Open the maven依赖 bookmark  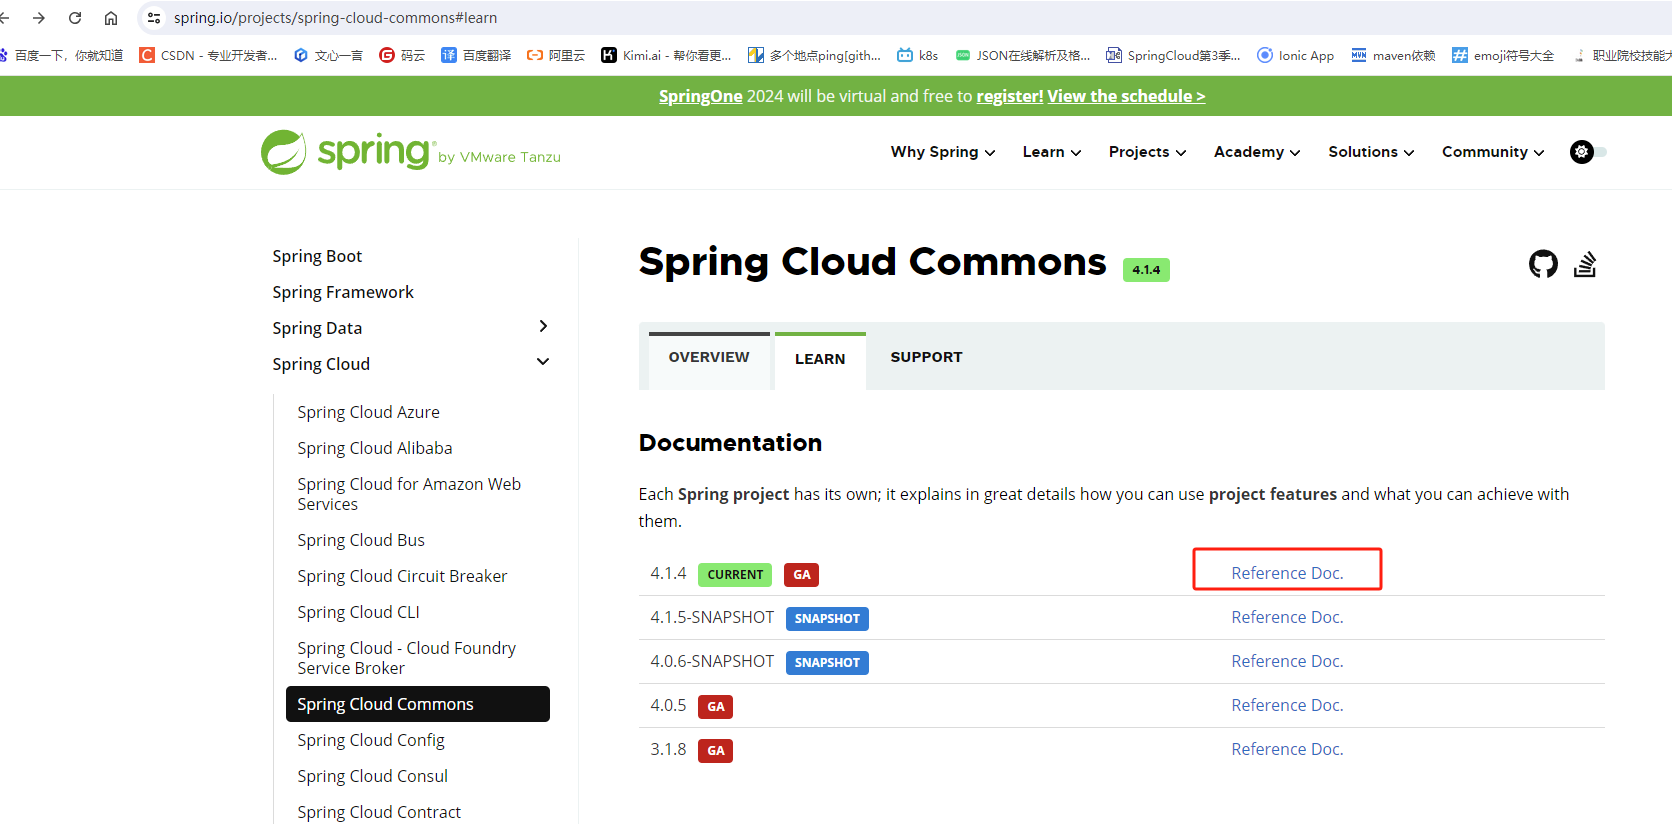[x=1393, y=55]
